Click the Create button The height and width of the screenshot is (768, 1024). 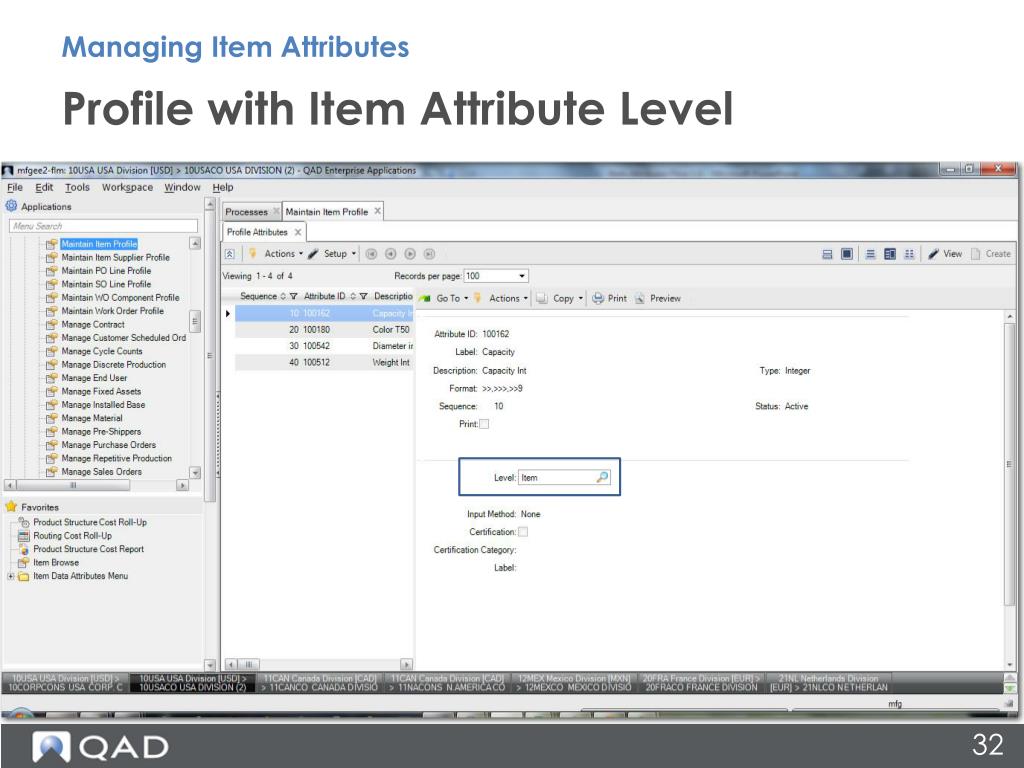(x=991, y=254)
